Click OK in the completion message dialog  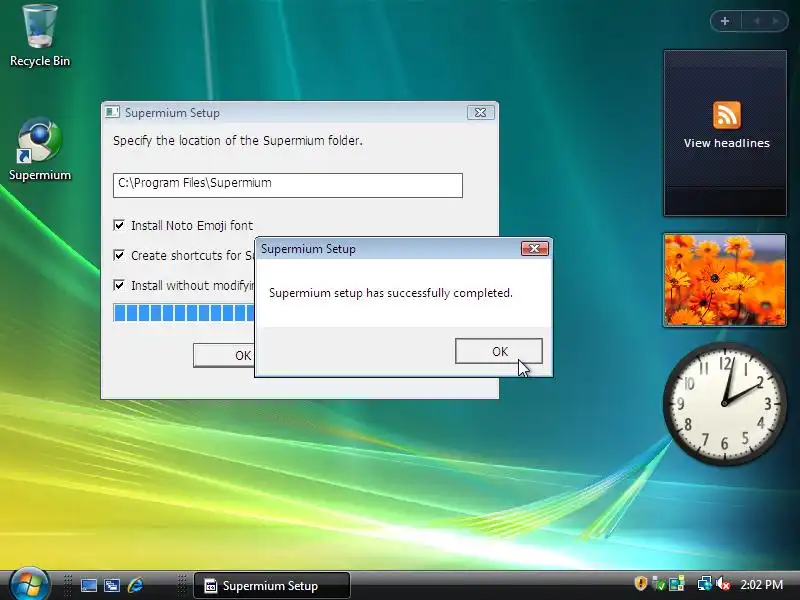pyautogui.click(x=498, y=351)
